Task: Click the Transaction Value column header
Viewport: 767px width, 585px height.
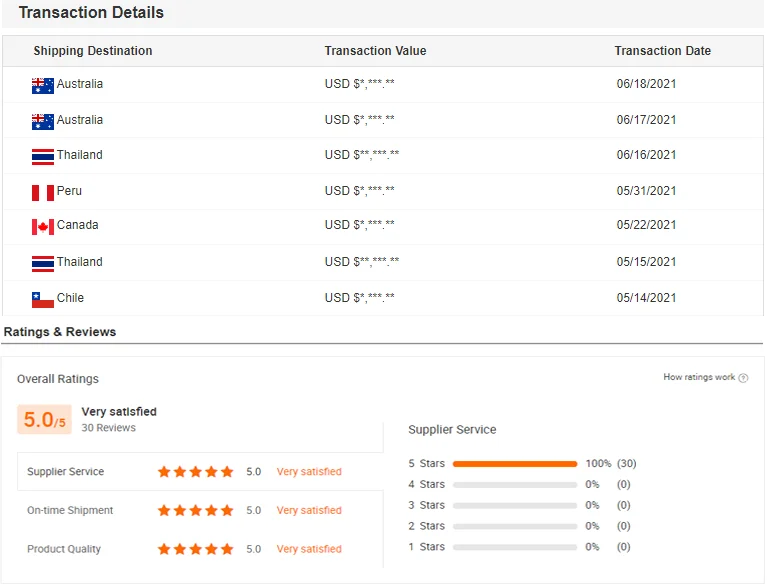Action: click(375, 51)
